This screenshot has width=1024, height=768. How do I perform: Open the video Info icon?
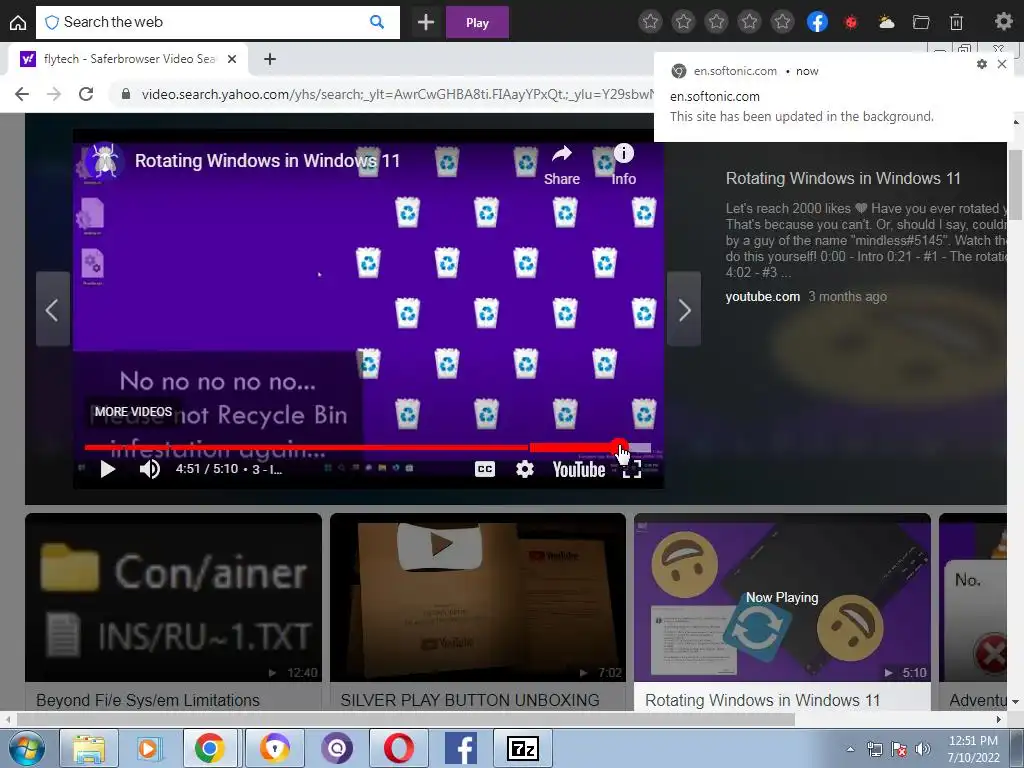point(624,165)
